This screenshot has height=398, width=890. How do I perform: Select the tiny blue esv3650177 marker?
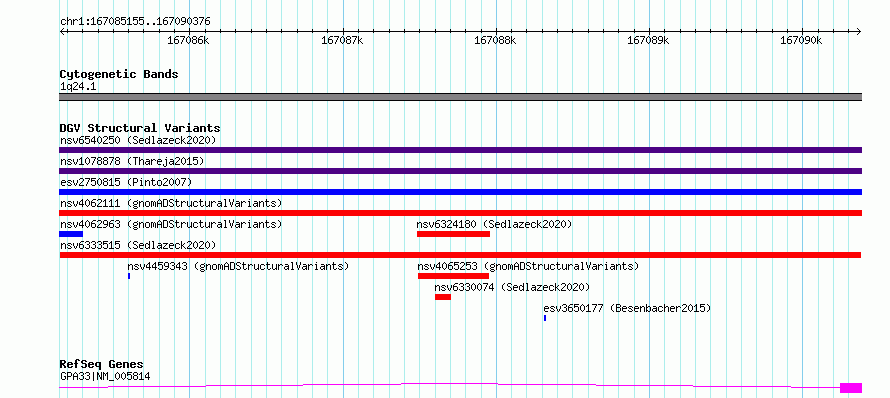click(545, 318)
